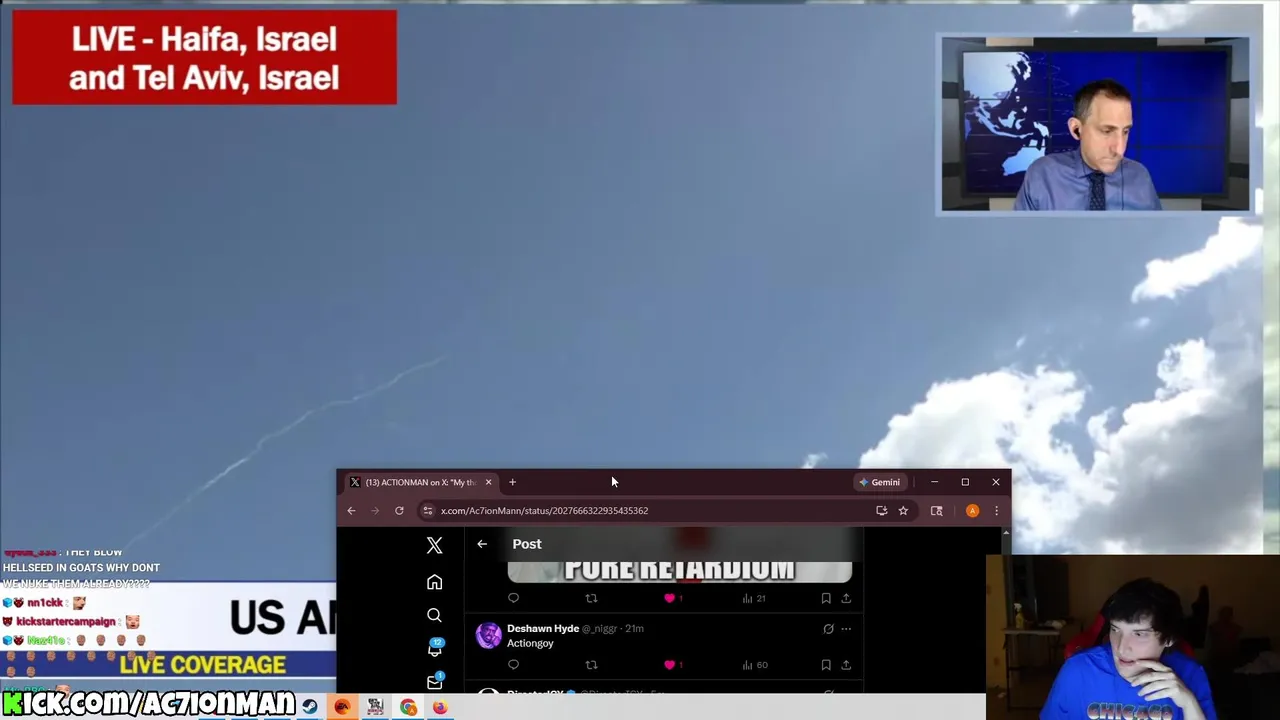Share the top image post

point(846,598)
